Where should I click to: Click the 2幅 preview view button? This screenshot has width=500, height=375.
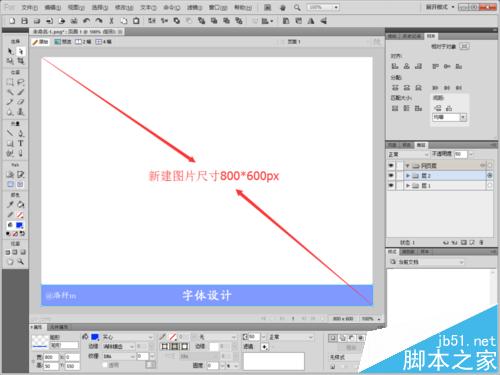[x=83, y=42]
